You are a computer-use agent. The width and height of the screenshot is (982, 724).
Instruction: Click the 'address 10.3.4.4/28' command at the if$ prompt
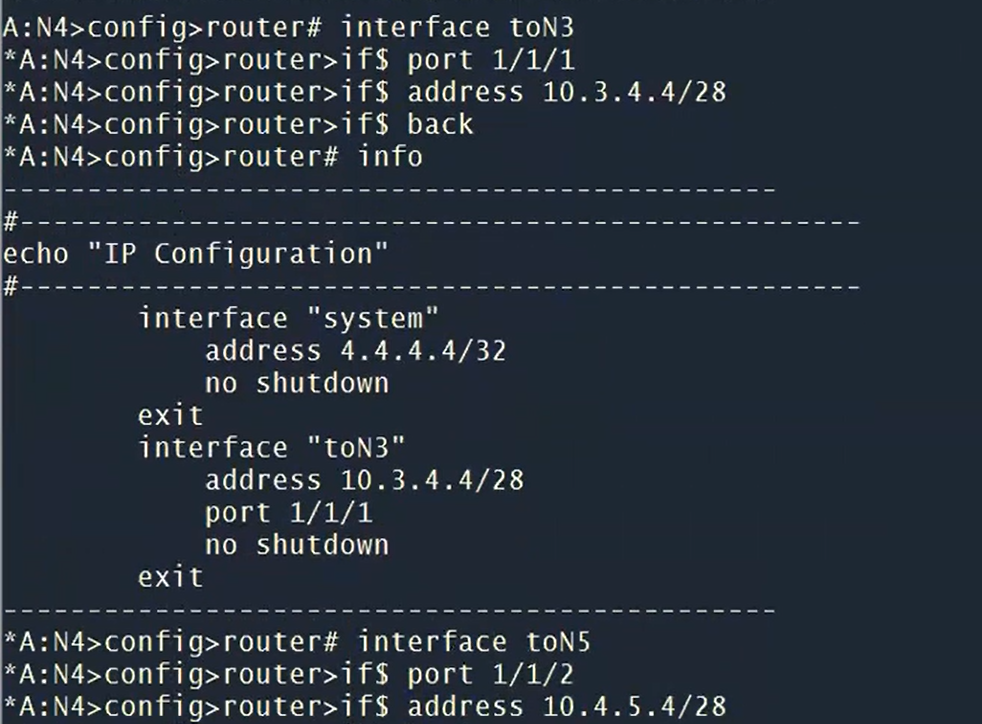[566, 92]
